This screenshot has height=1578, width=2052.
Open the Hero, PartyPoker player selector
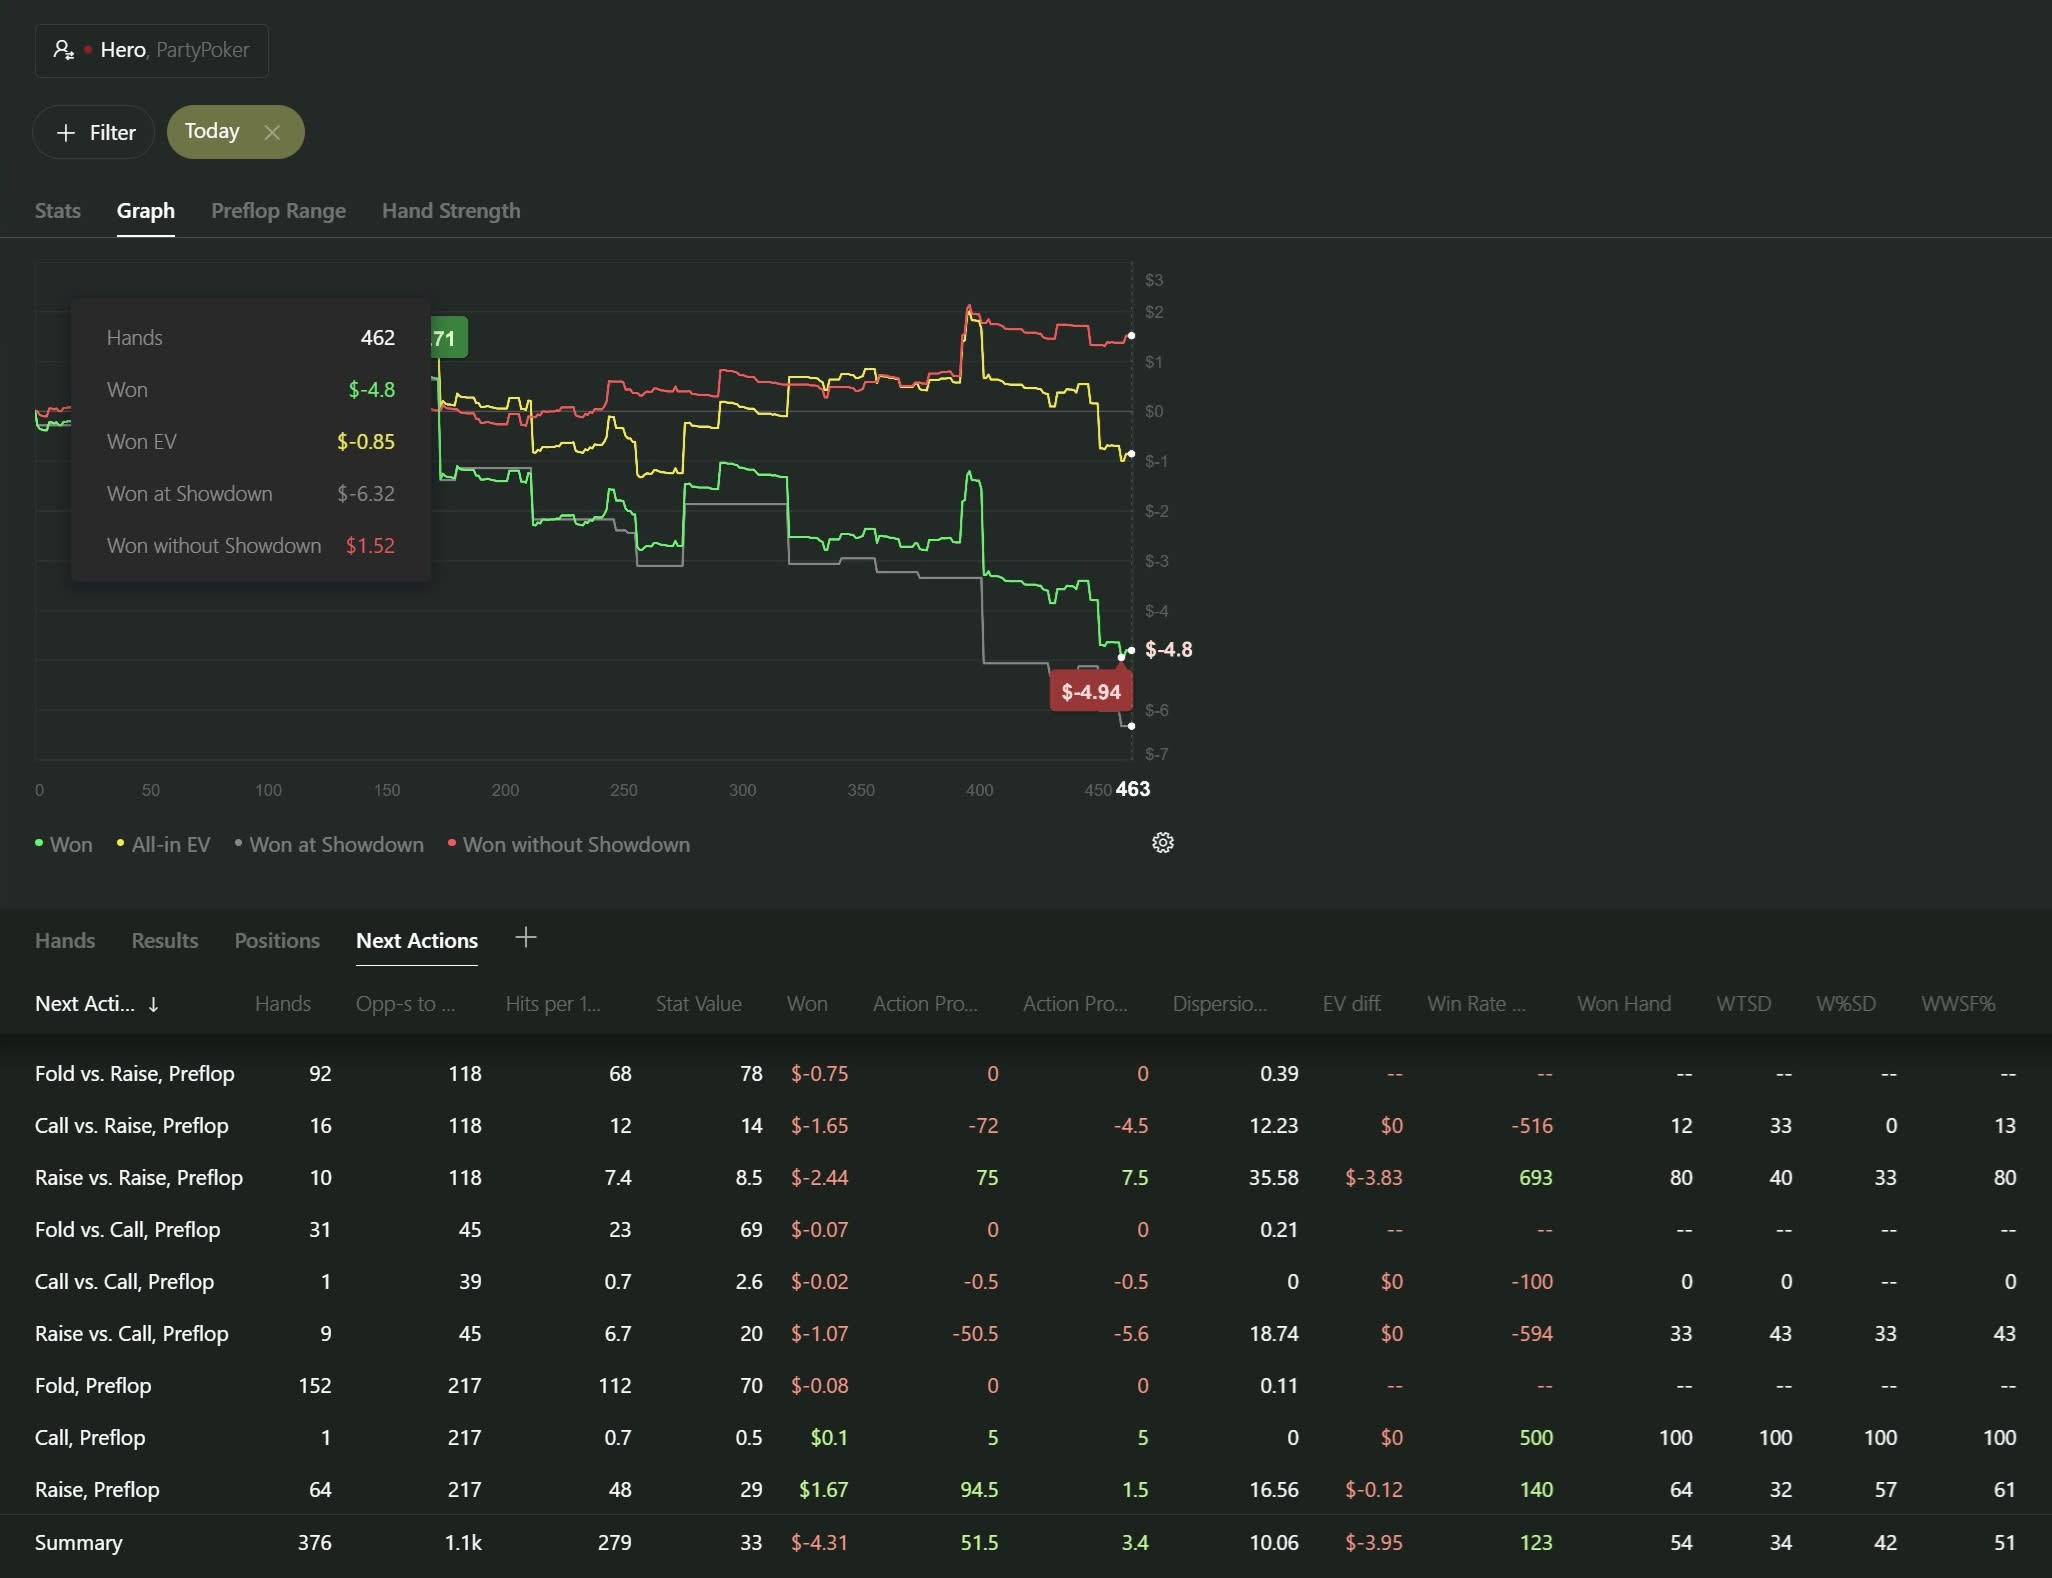[152, 51]
